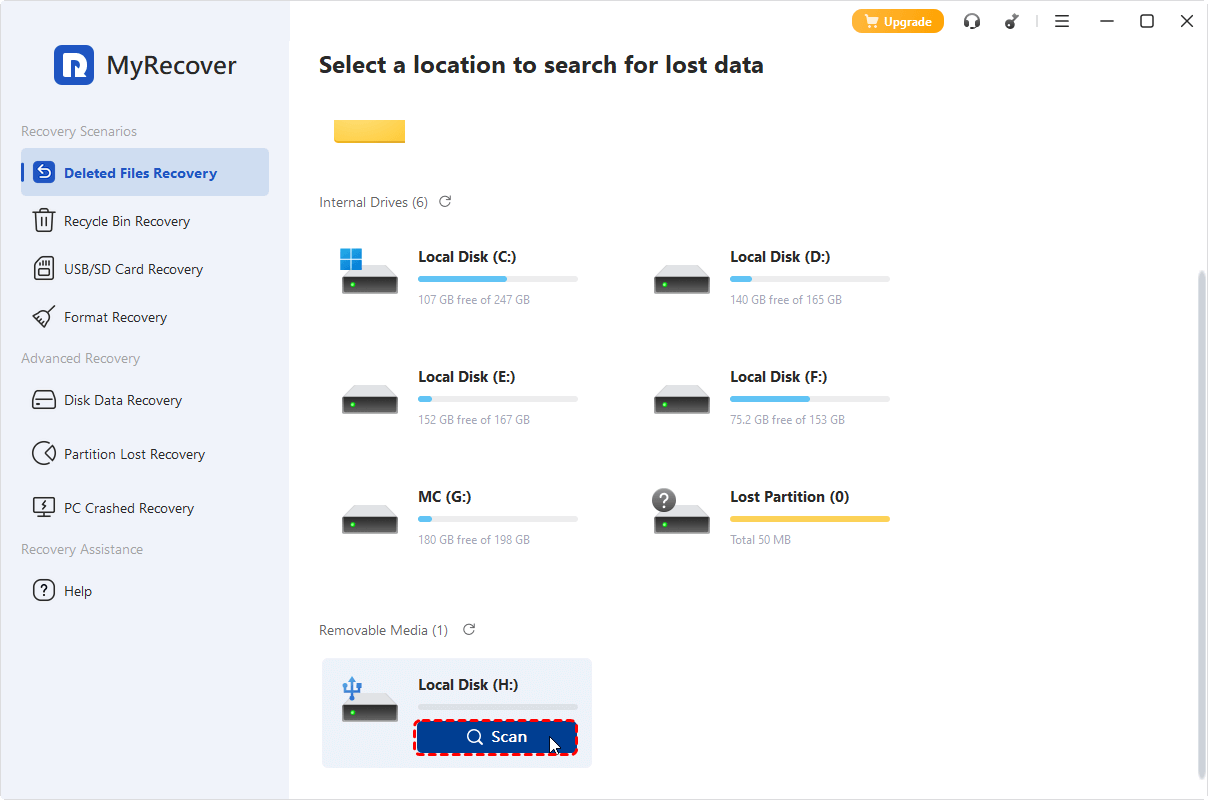This screenshot has height=800, width=1208.
Task: Click the SD card icon in sidebar
Action: click(44, 268)
